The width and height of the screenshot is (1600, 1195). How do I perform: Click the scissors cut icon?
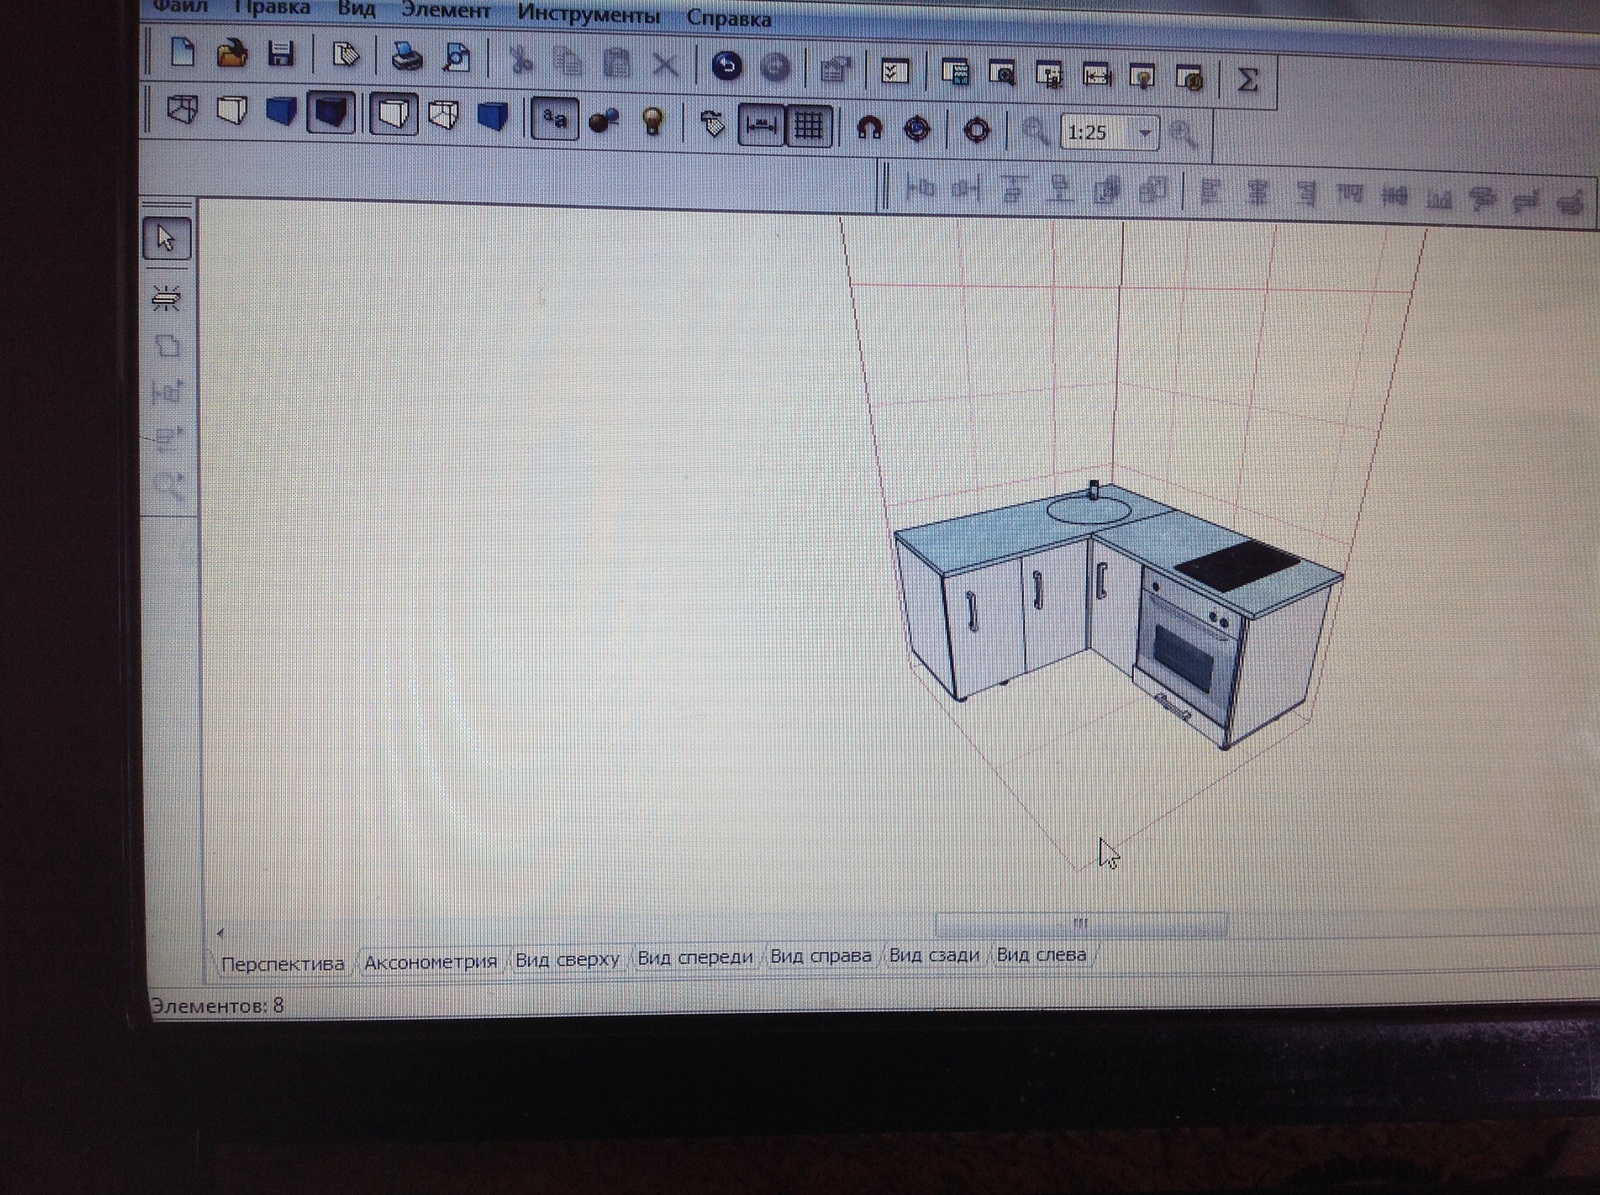(x=521, y=62)
